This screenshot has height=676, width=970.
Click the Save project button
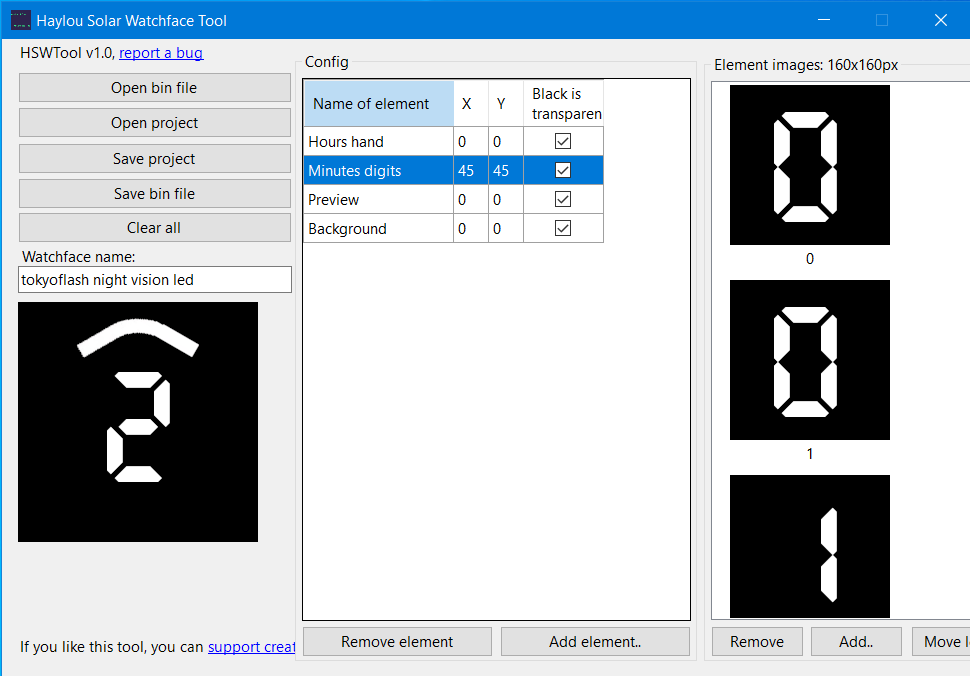155,159
